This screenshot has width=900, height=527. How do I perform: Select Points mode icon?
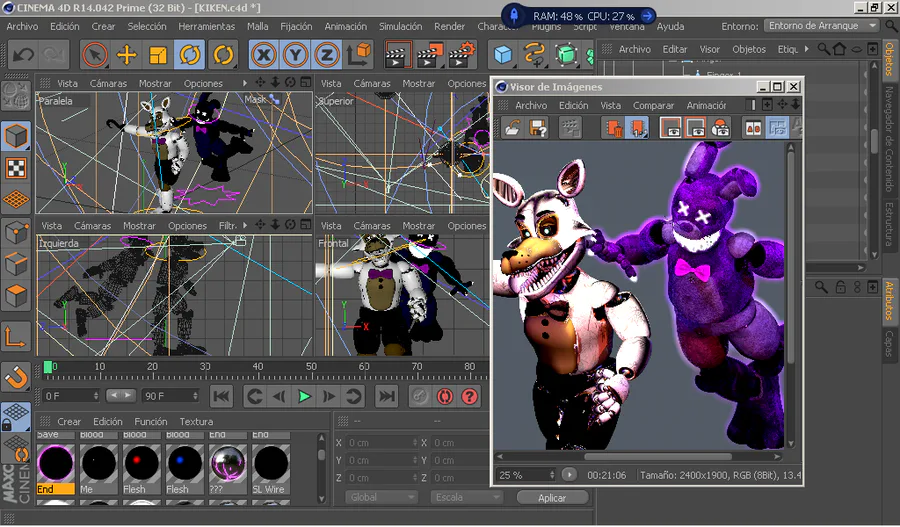pos(16,232)
